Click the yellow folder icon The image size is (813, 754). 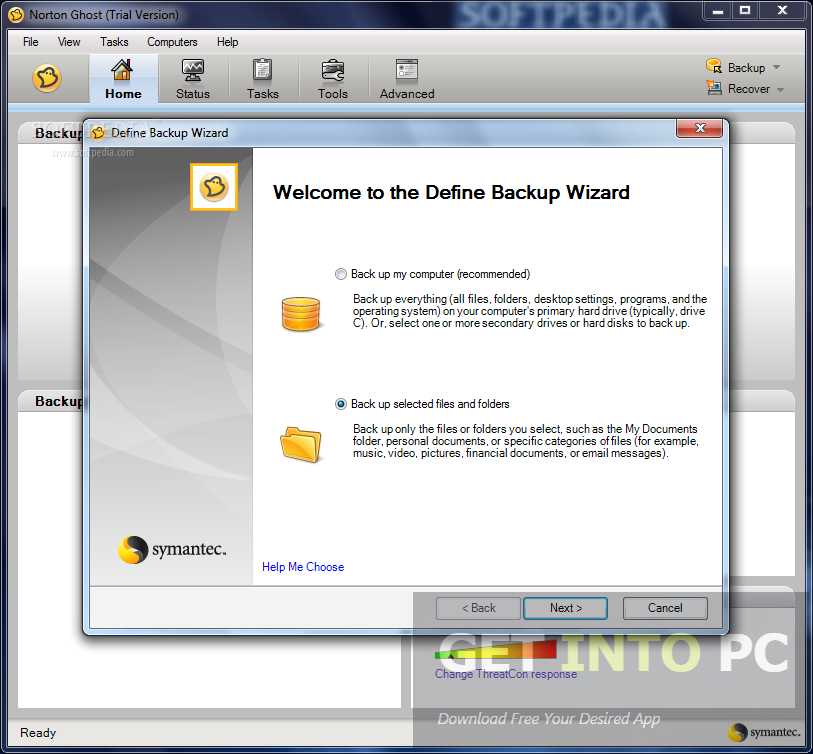click(301, 444)
